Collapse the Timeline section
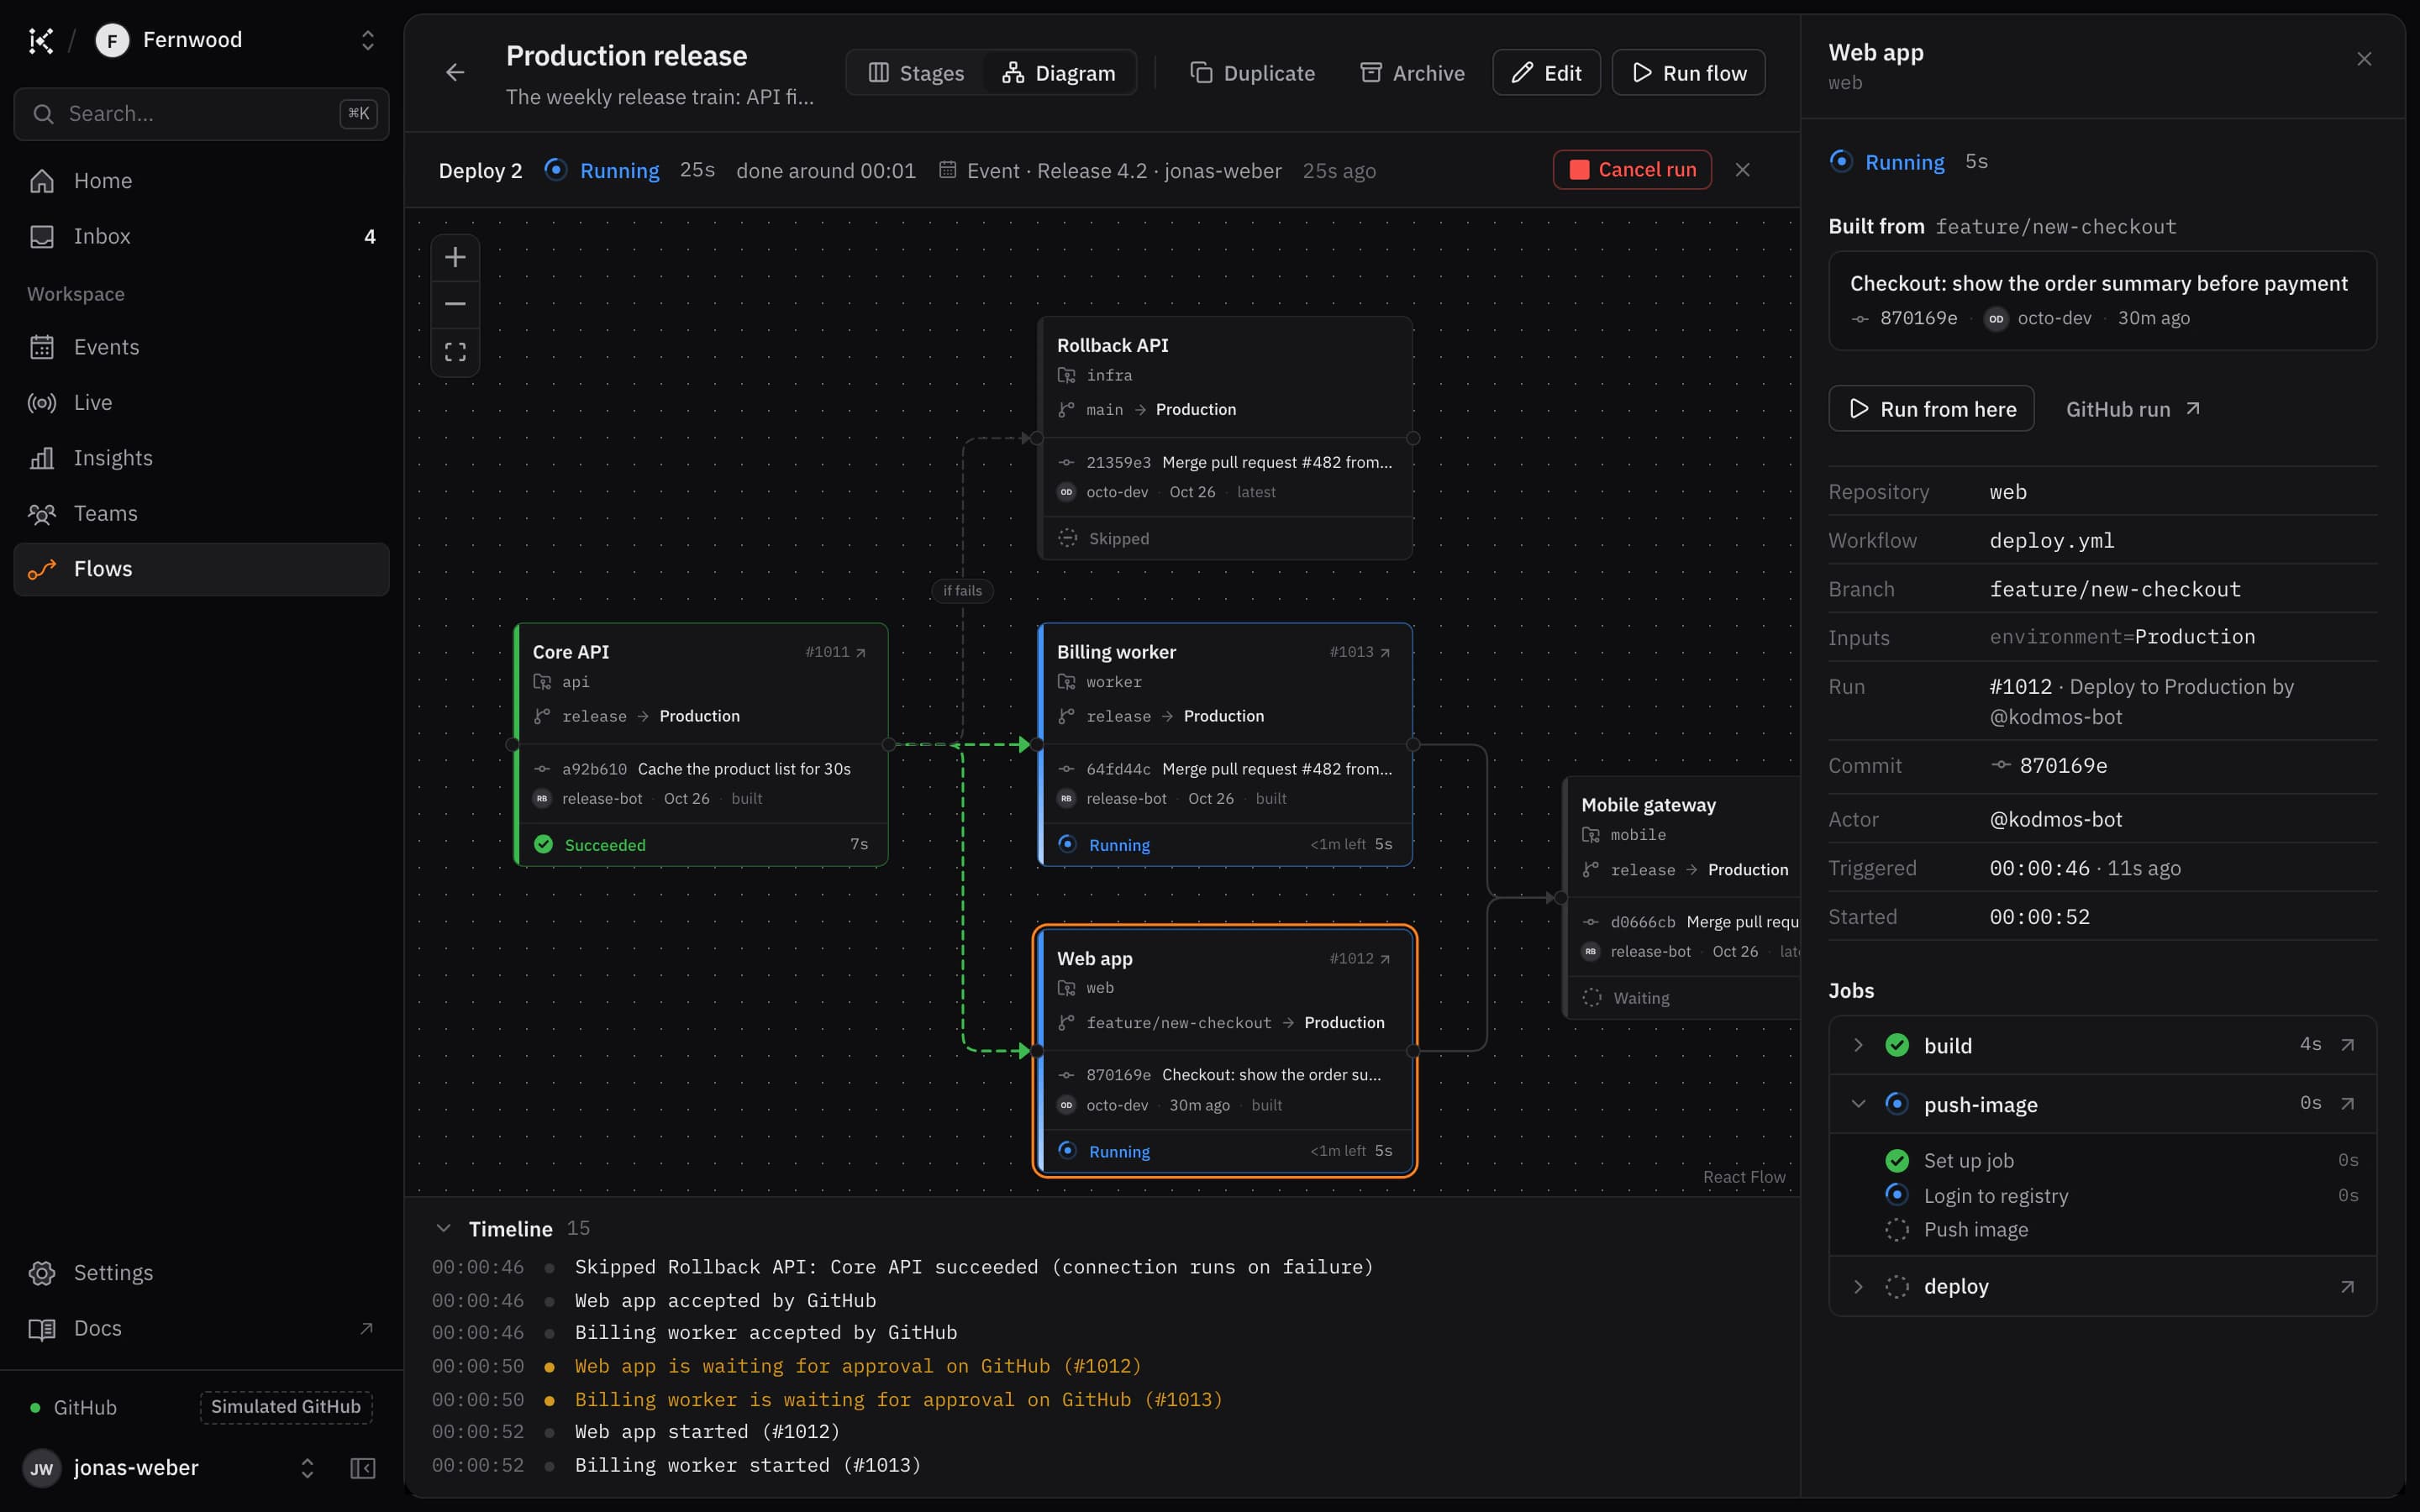 pos(444,1228)
